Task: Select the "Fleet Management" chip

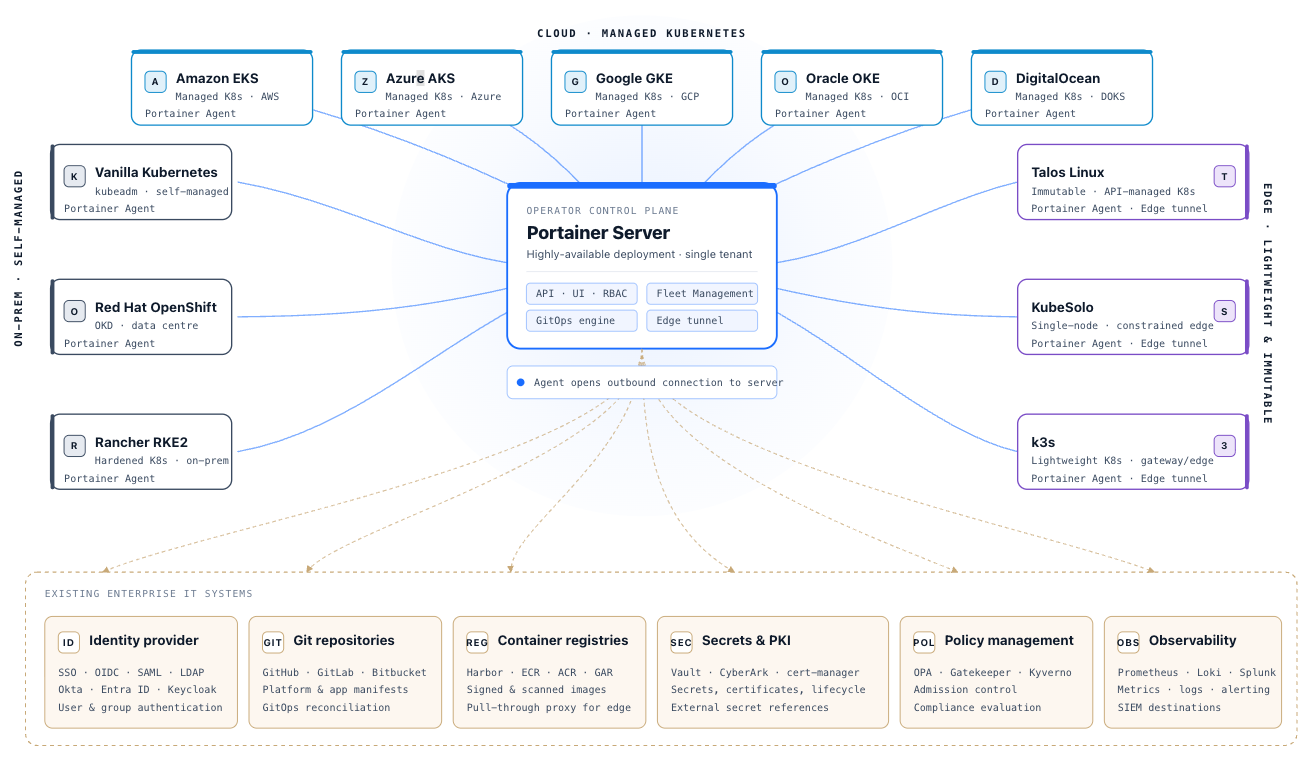Action: (x=702, y=294)
